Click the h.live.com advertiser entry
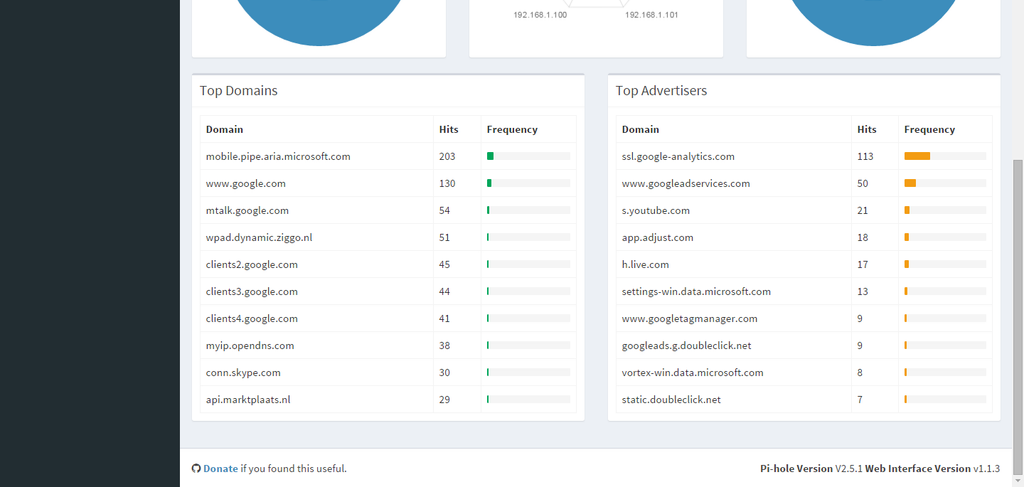This screenshot has height=487, width=1024. click(x=645, y=264)
